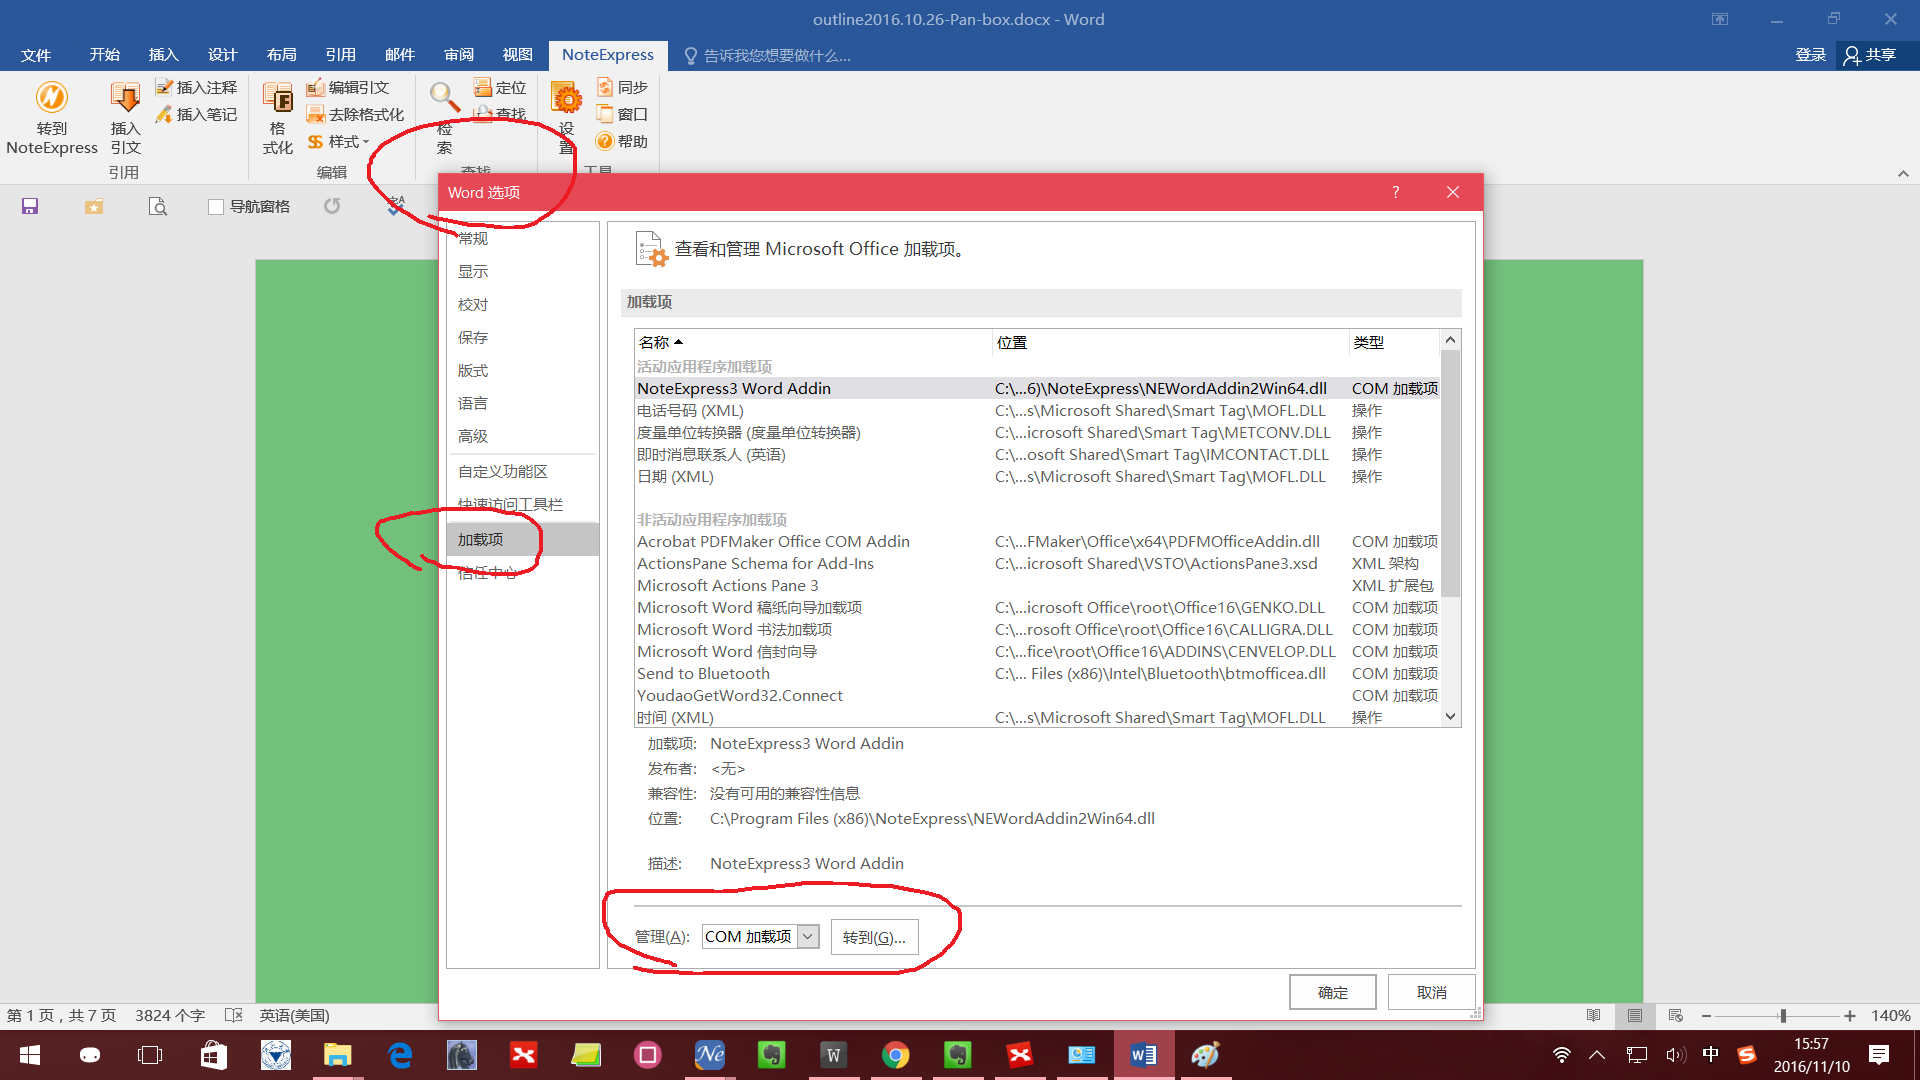Click the add-in list scroll down arrow
Viewport: 1920px width, 1080px height.
(x=1450, y=716)
